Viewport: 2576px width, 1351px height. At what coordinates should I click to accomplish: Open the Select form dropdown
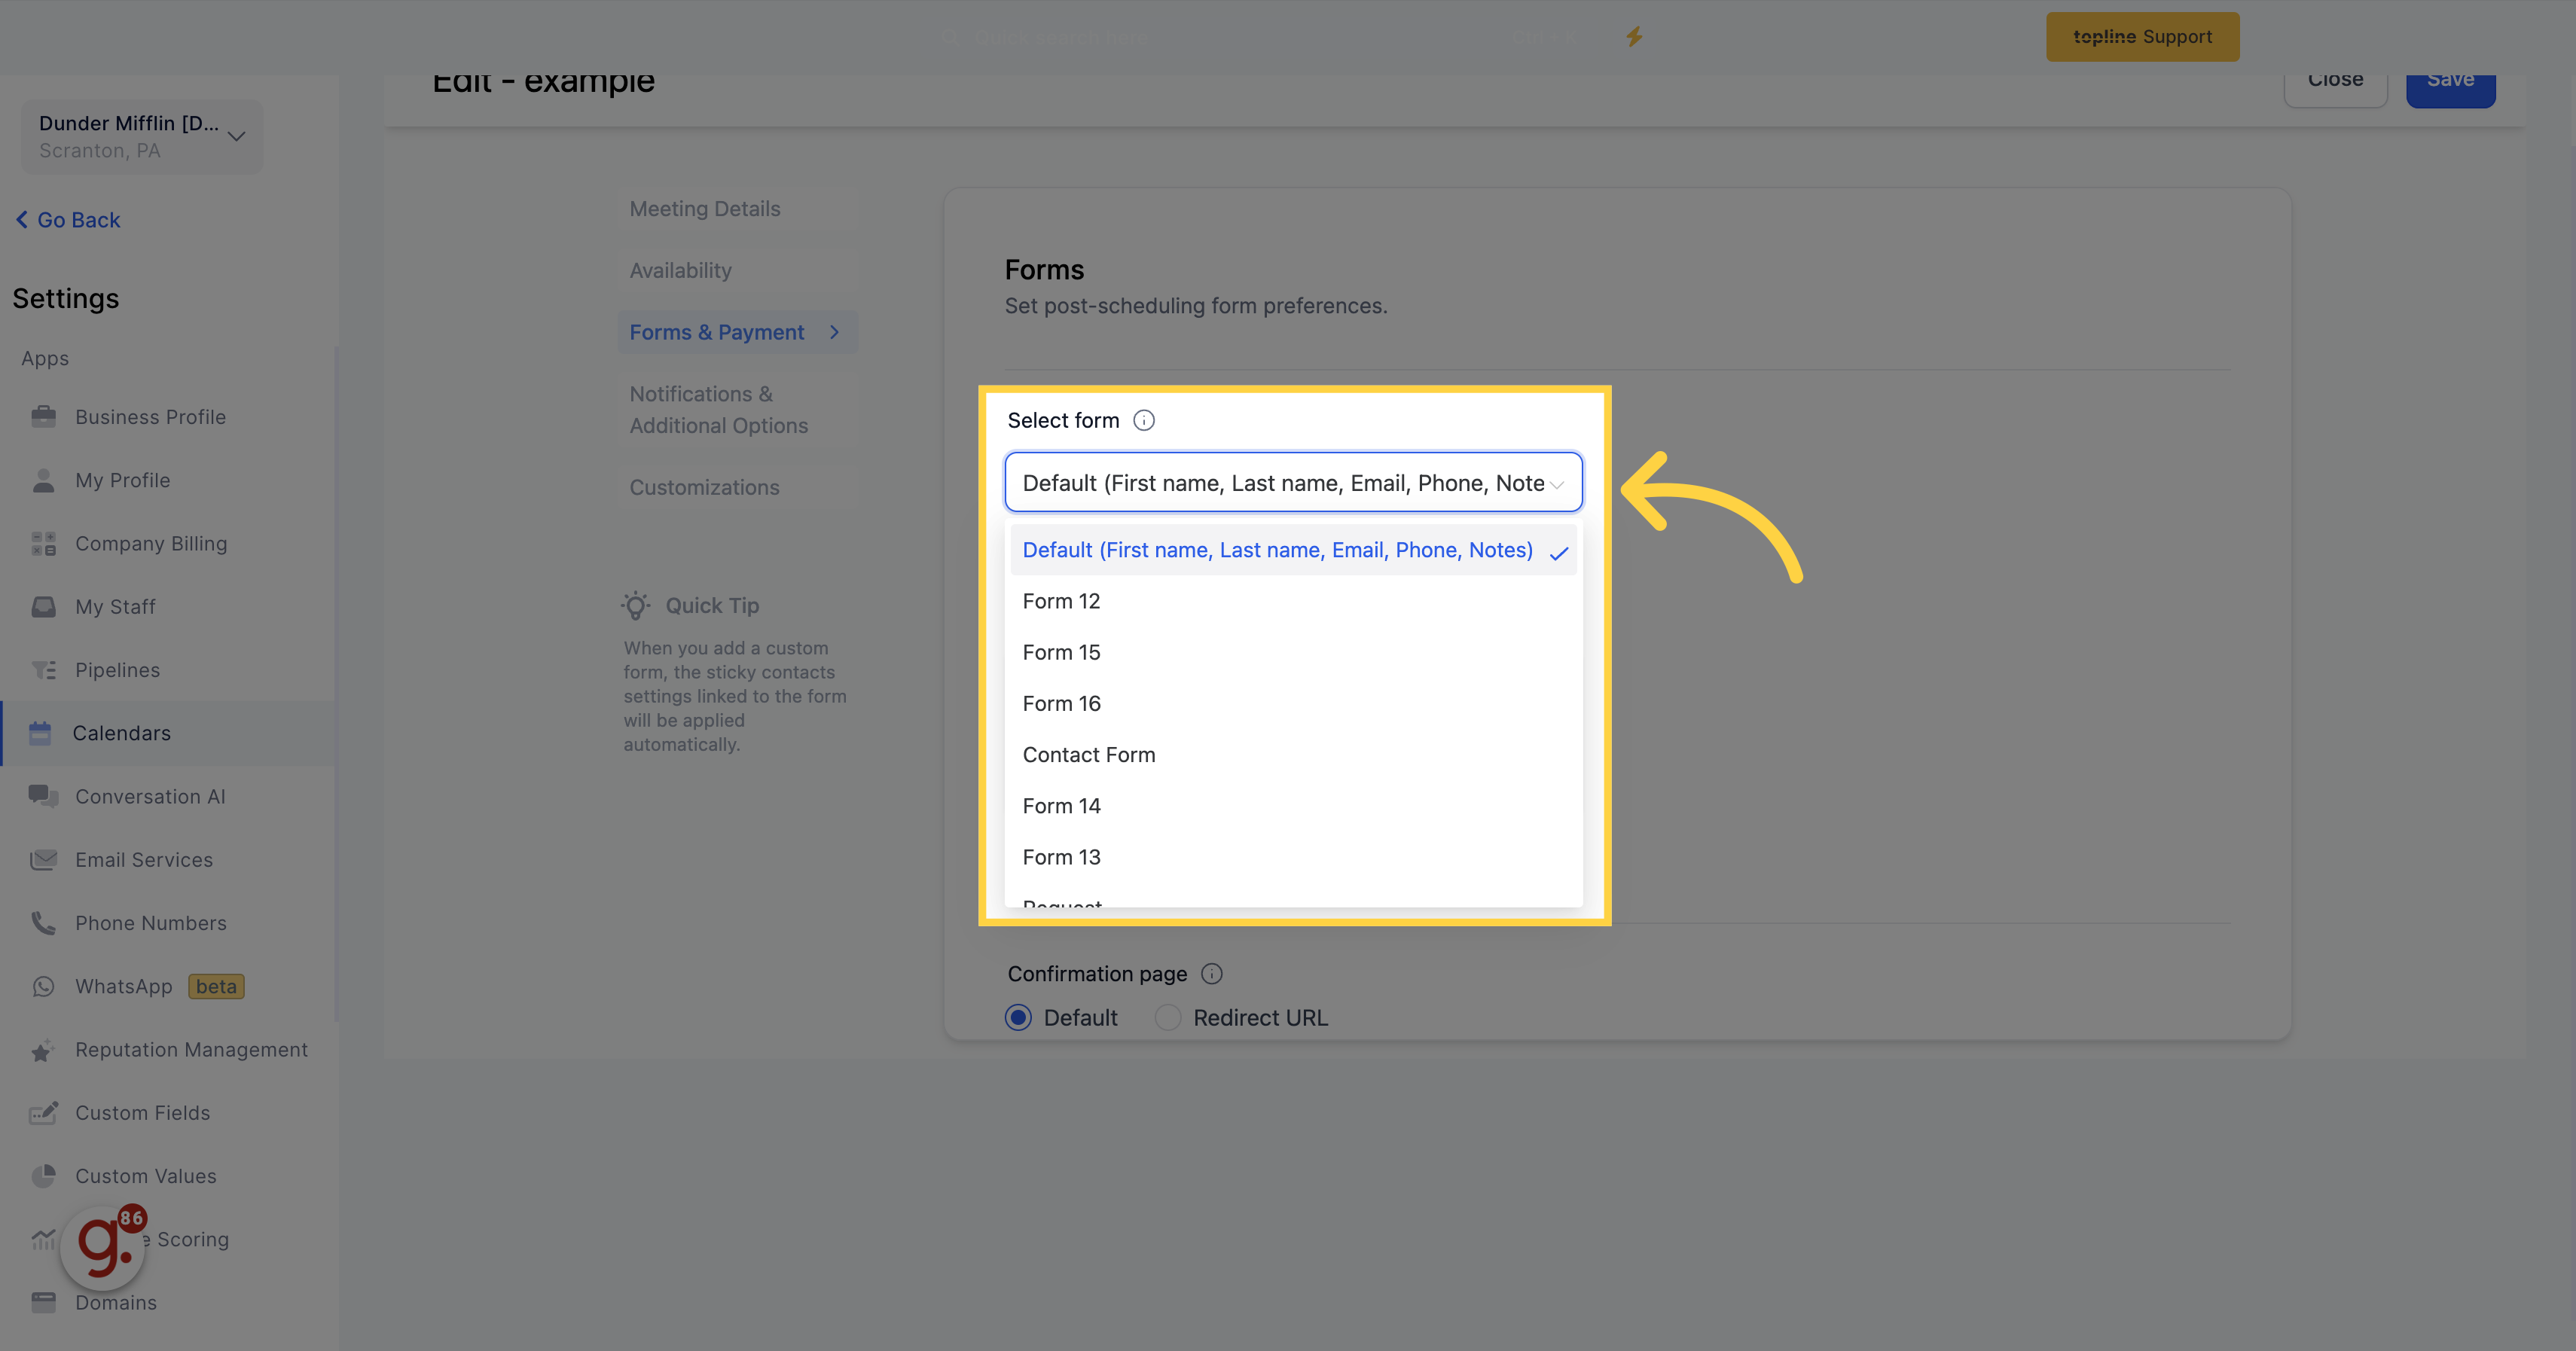click(1293, 483)
